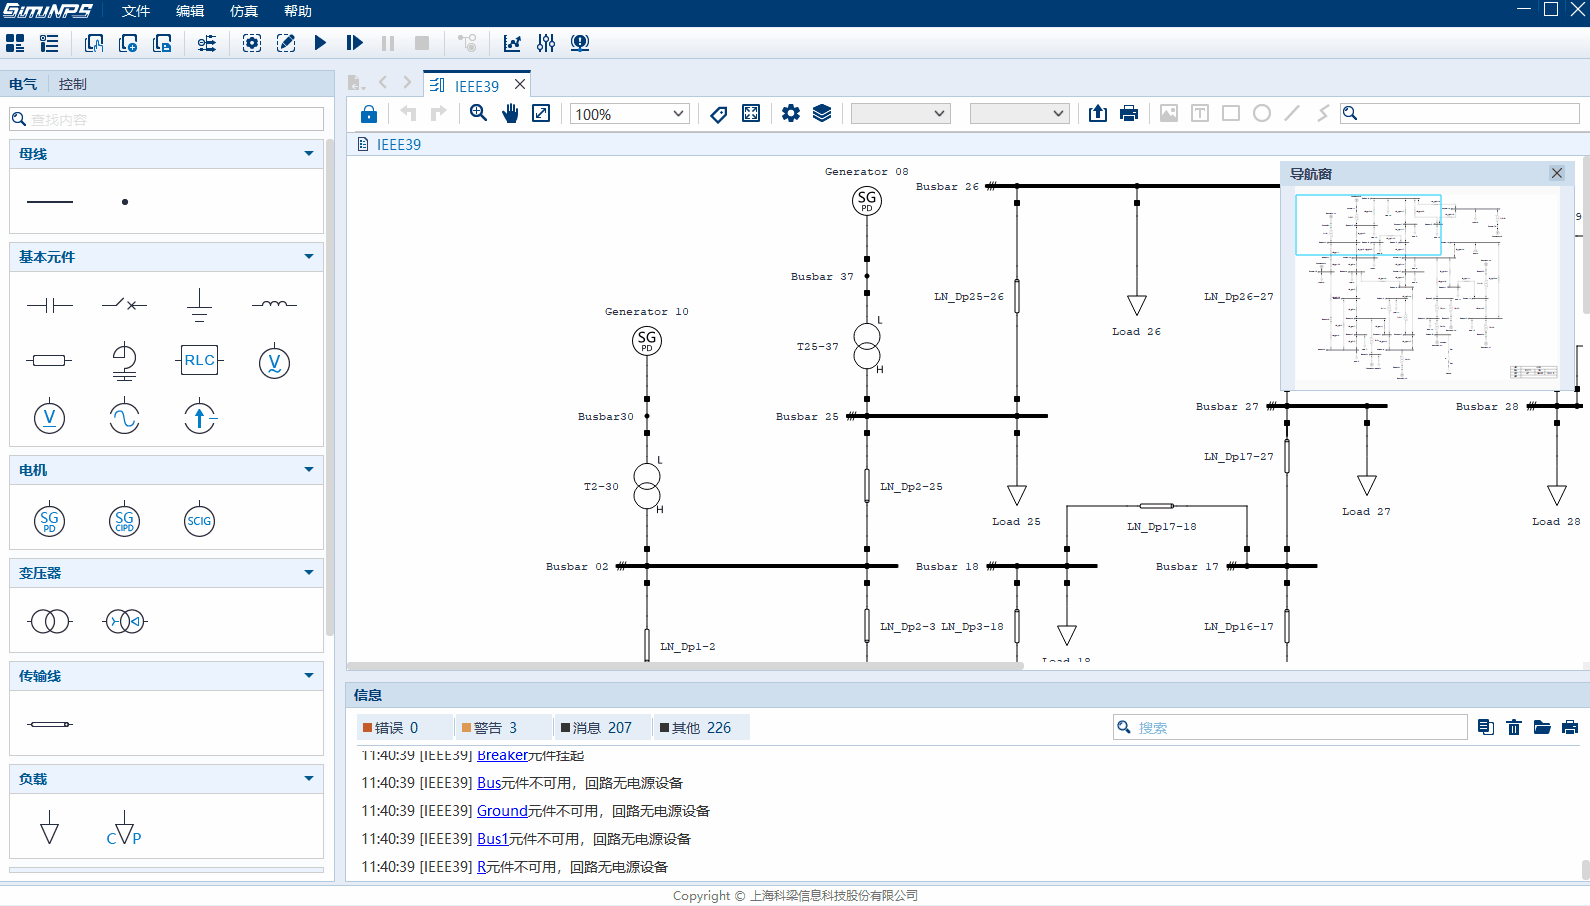Select the pan hand tool

(x=510, y=113)
